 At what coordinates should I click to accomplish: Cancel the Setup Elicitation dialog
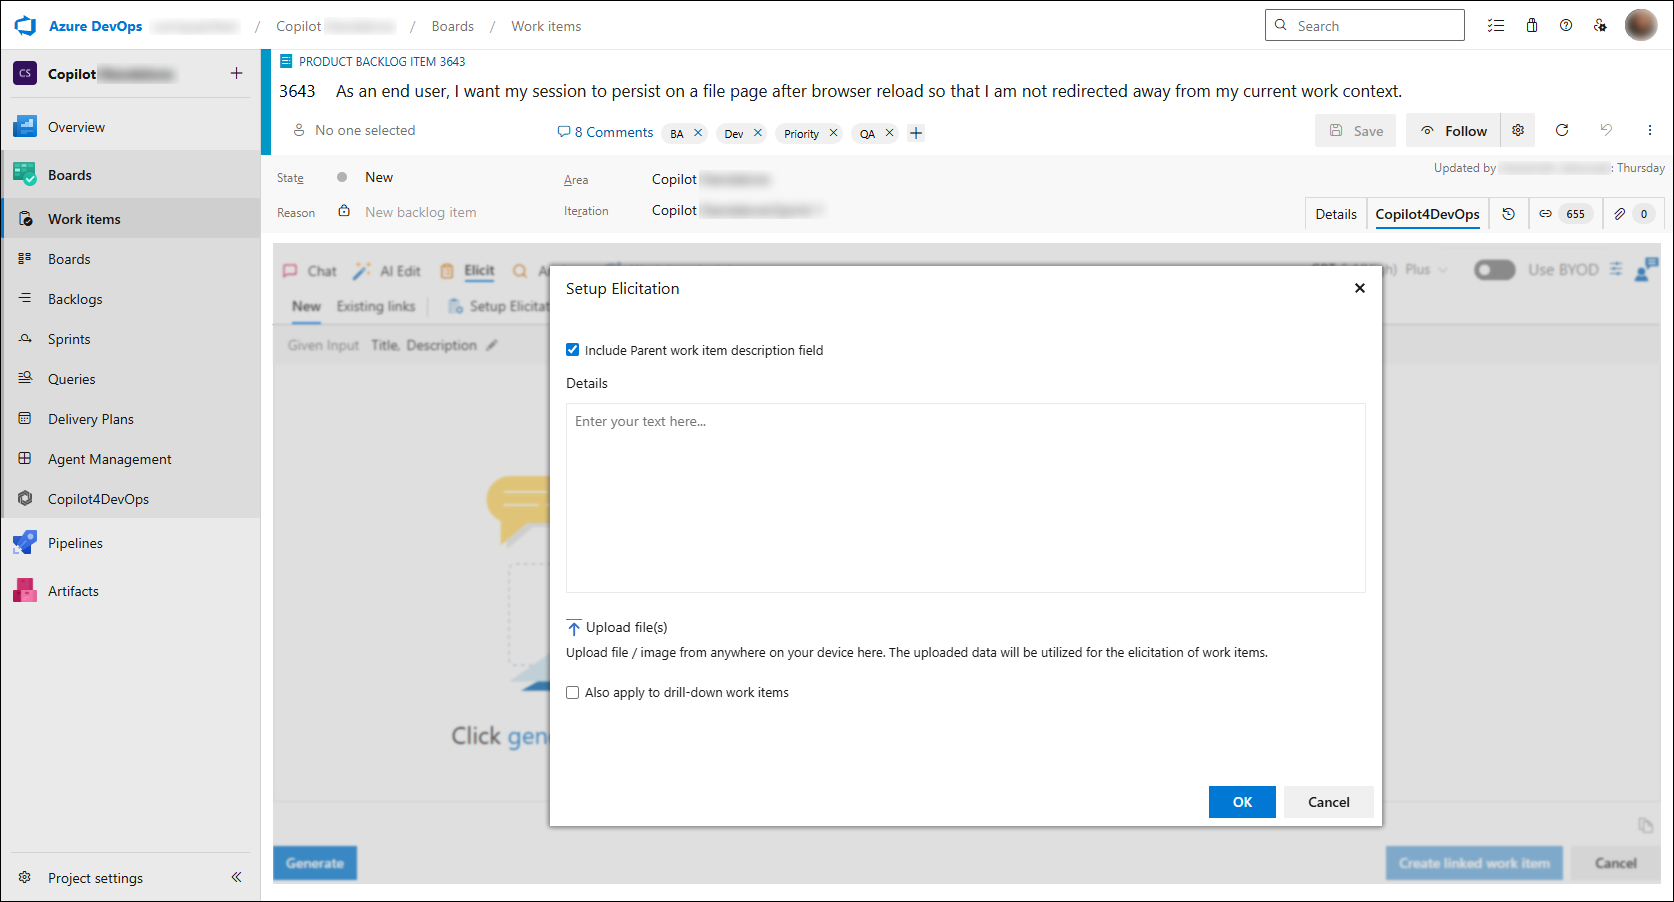[1328, 802]
